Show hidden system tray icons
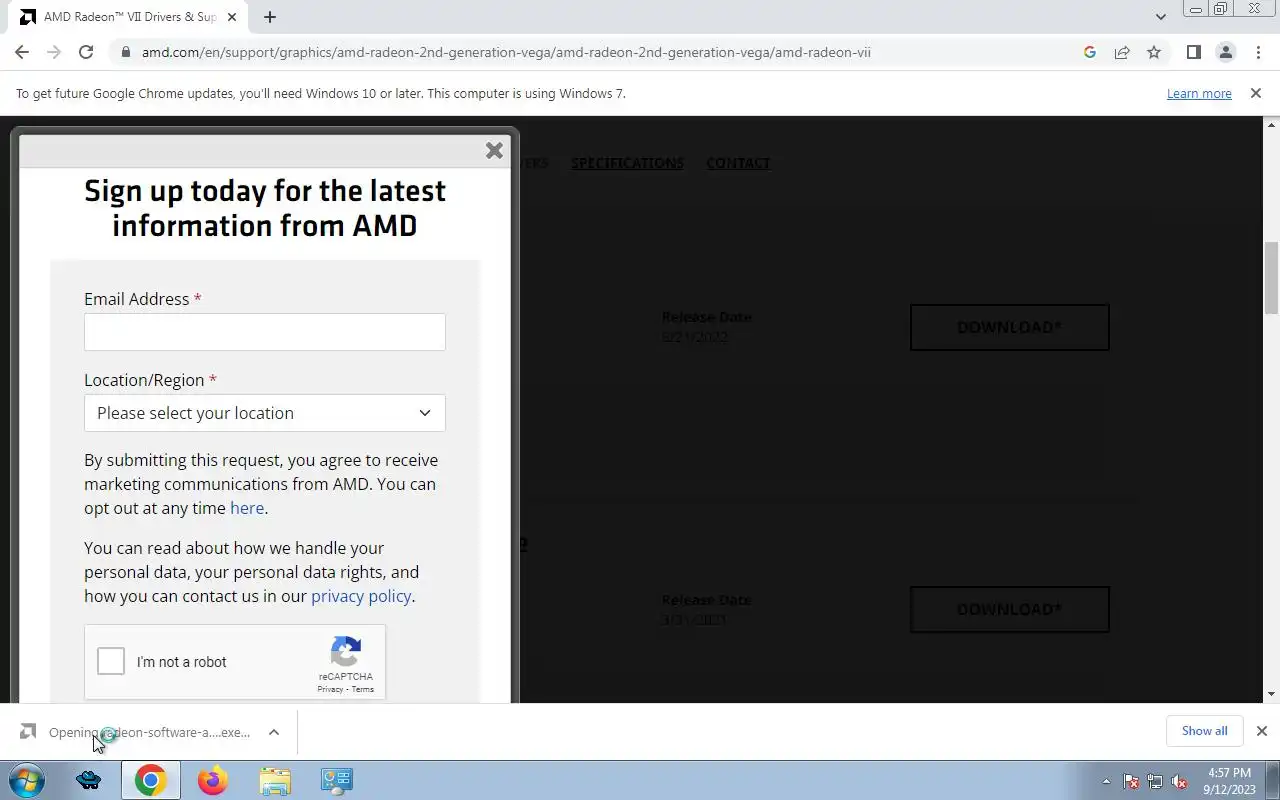This screenshot has width=1280, height=800. [x=1106, y=782]
